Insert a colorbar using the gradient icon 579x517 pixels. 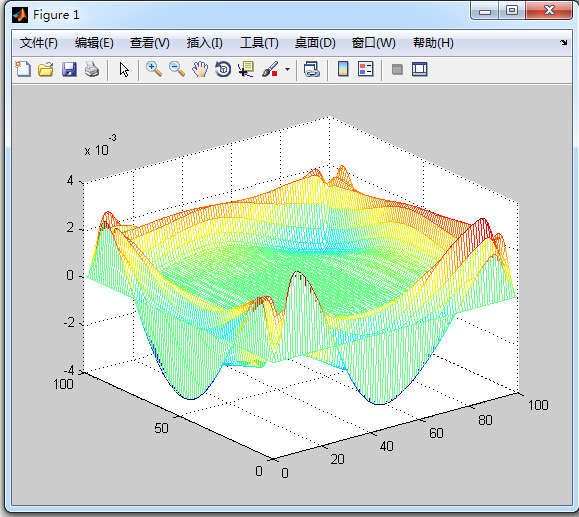pos(343,69)
